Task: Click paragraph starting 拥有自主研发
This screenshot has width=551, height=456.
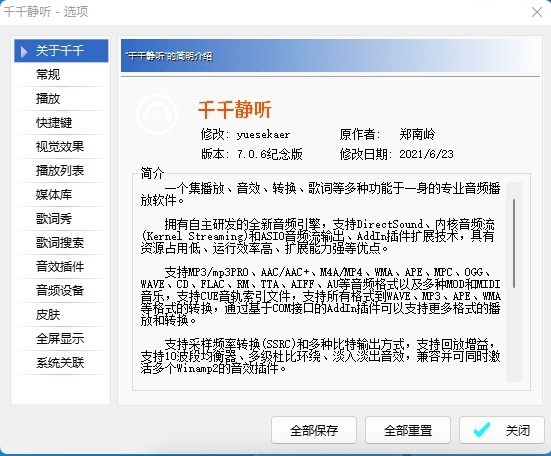Action: (x=318, y=236)
